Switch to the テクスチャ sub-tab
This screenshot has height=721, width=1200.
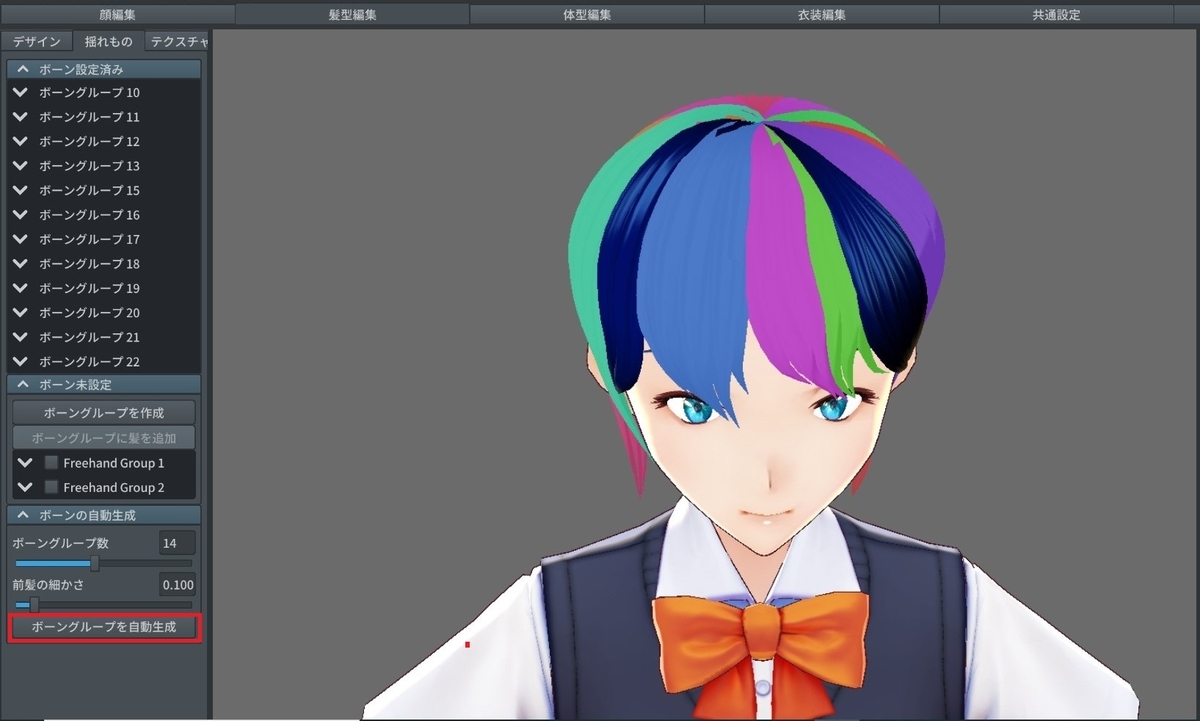pos(177,42)
